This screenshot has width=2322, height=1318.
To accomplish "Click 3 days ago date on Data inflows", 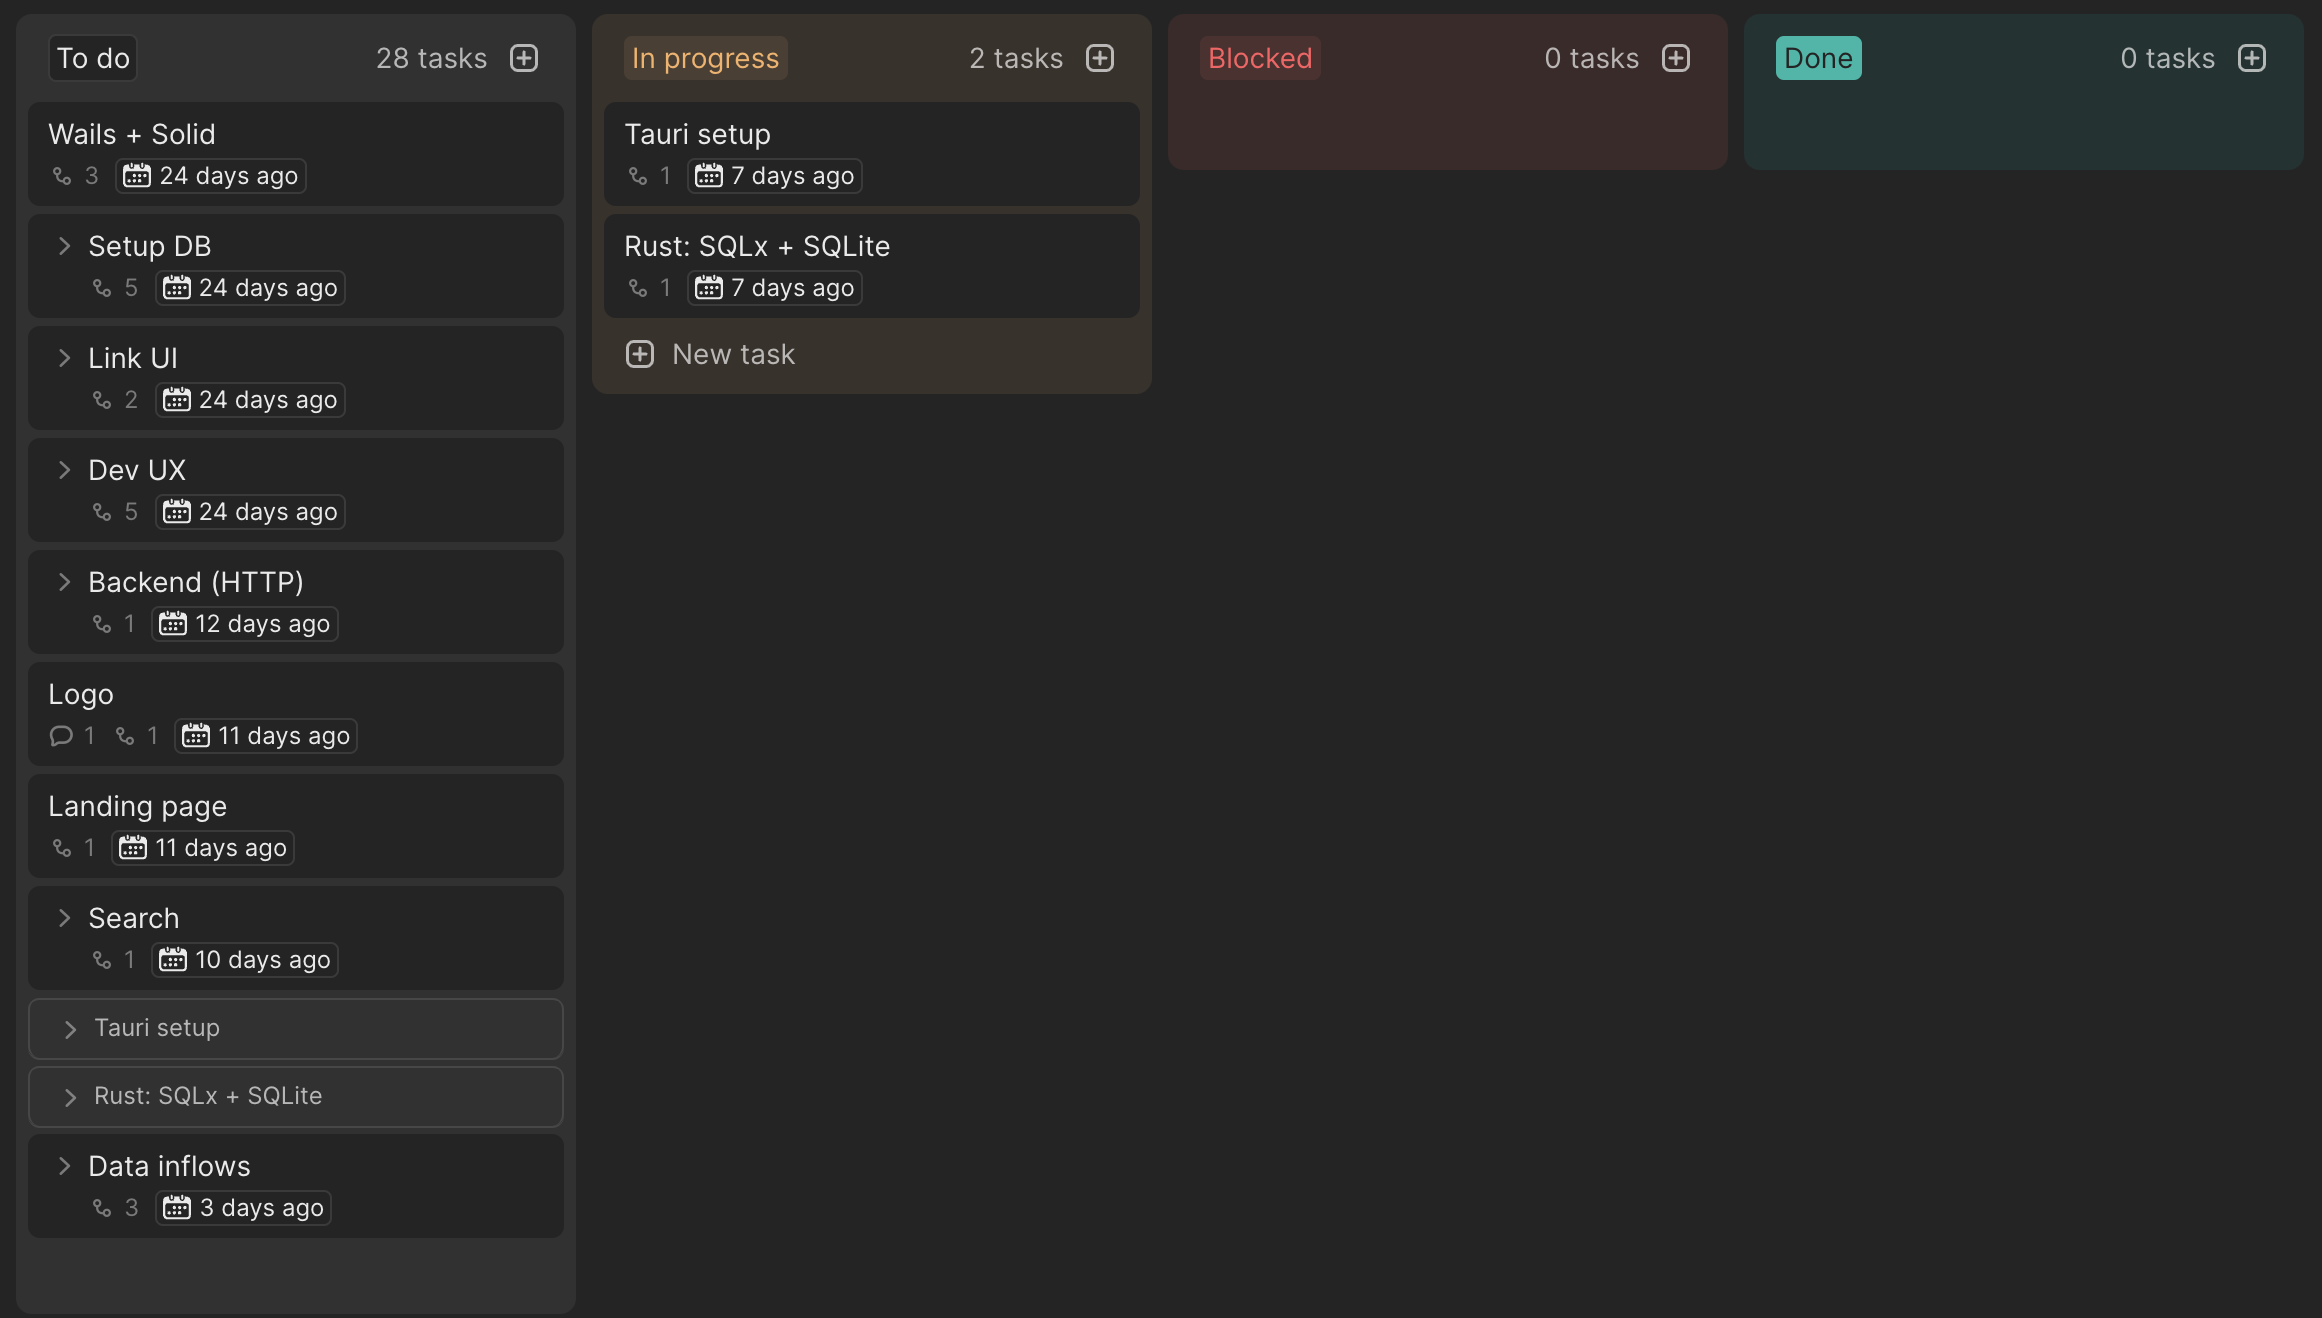I will 261,1208.
